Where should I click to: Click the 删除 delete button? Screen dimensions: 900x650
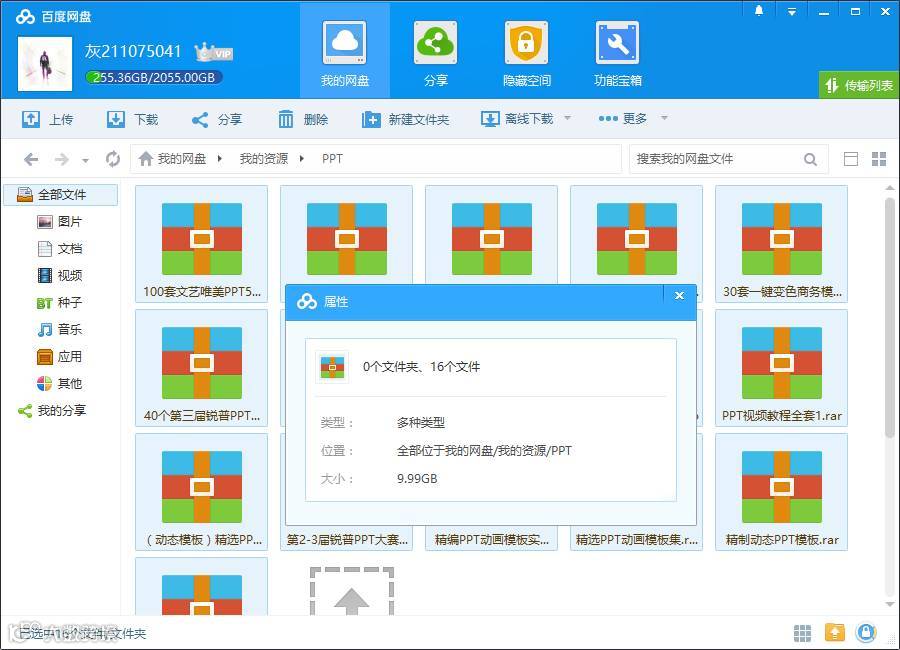tap(303, 119)
